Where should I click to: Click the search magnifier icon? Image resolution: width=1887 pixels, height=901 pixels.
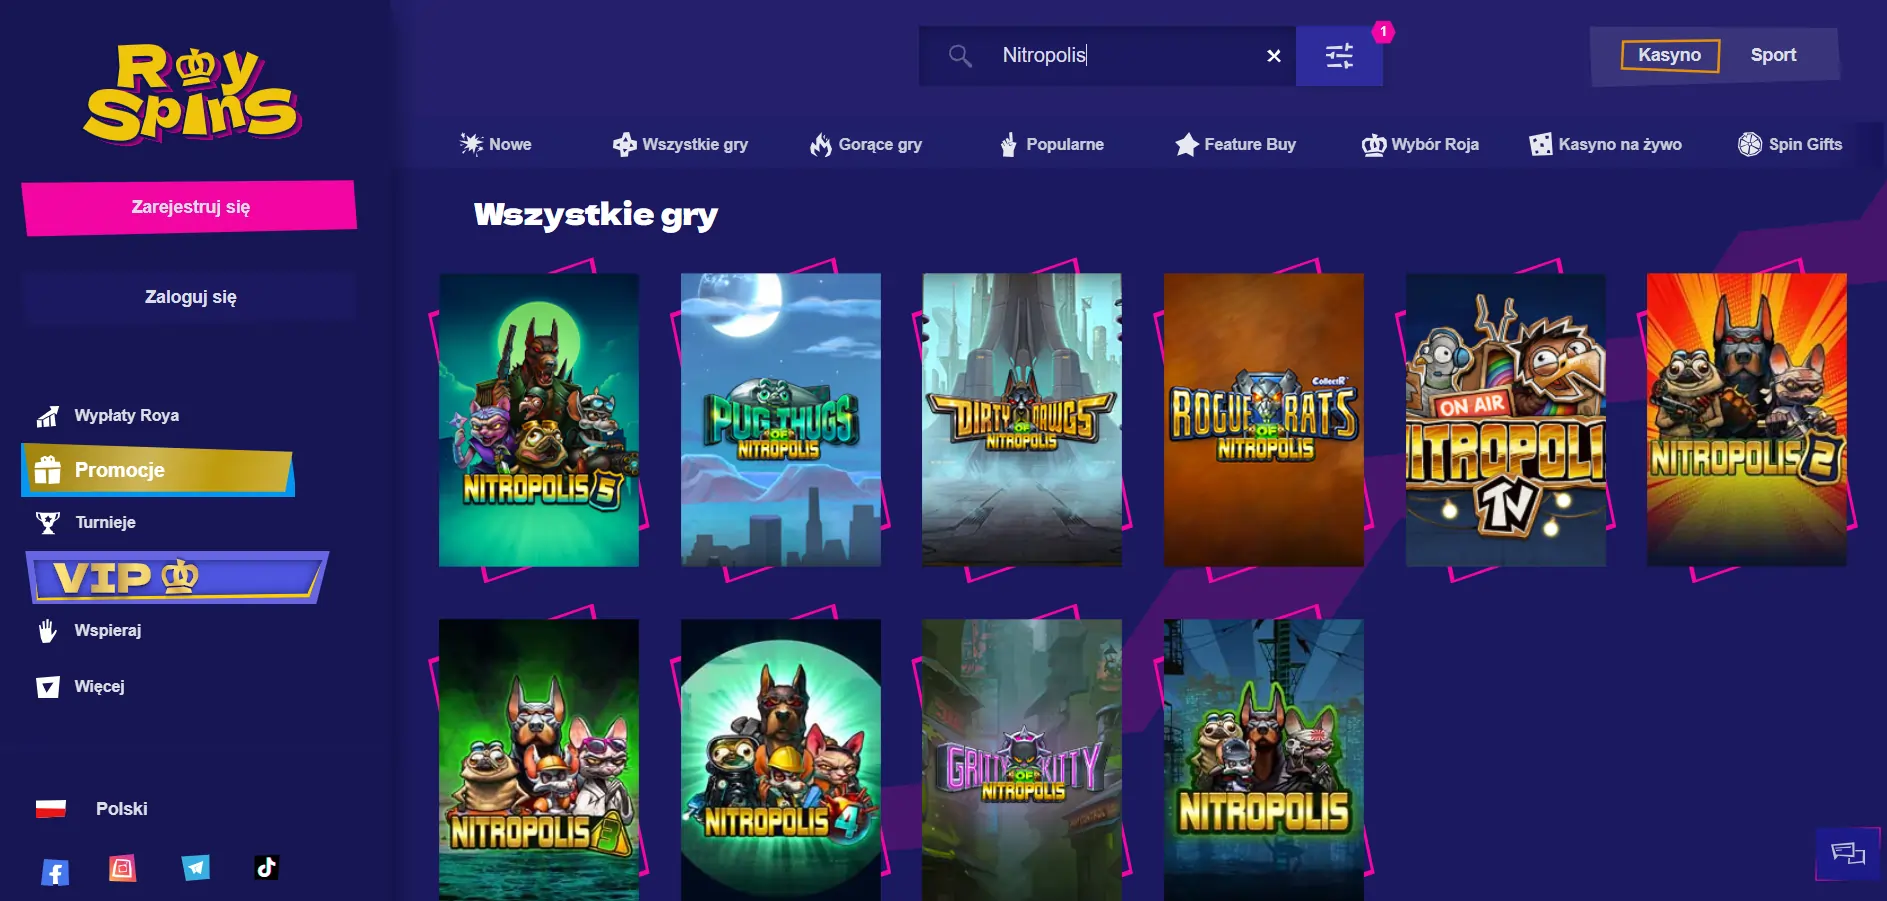pyautogui.click(x=960, y=56)
